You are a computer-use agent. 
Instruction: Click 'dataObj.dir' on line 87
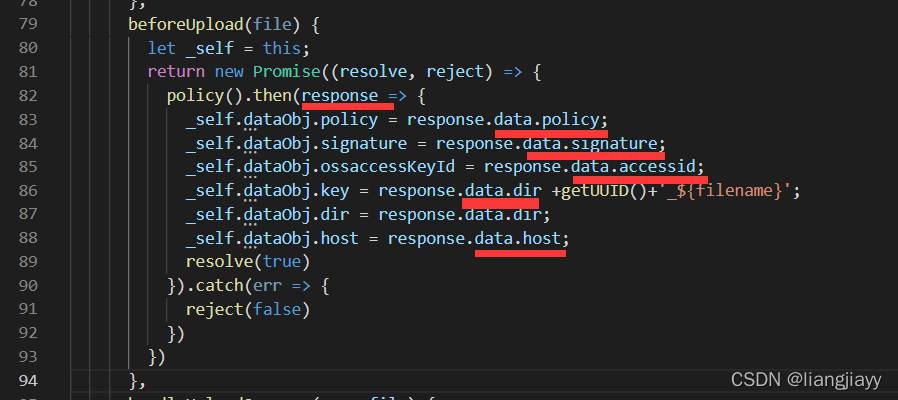296,214
